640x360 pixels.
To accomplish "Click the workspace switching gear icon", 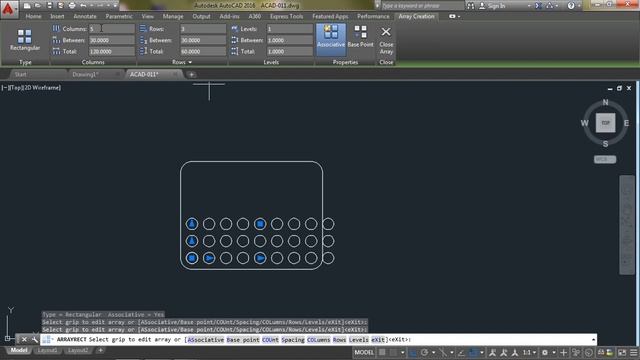I will pyautogui.click(x=545, y=352).
